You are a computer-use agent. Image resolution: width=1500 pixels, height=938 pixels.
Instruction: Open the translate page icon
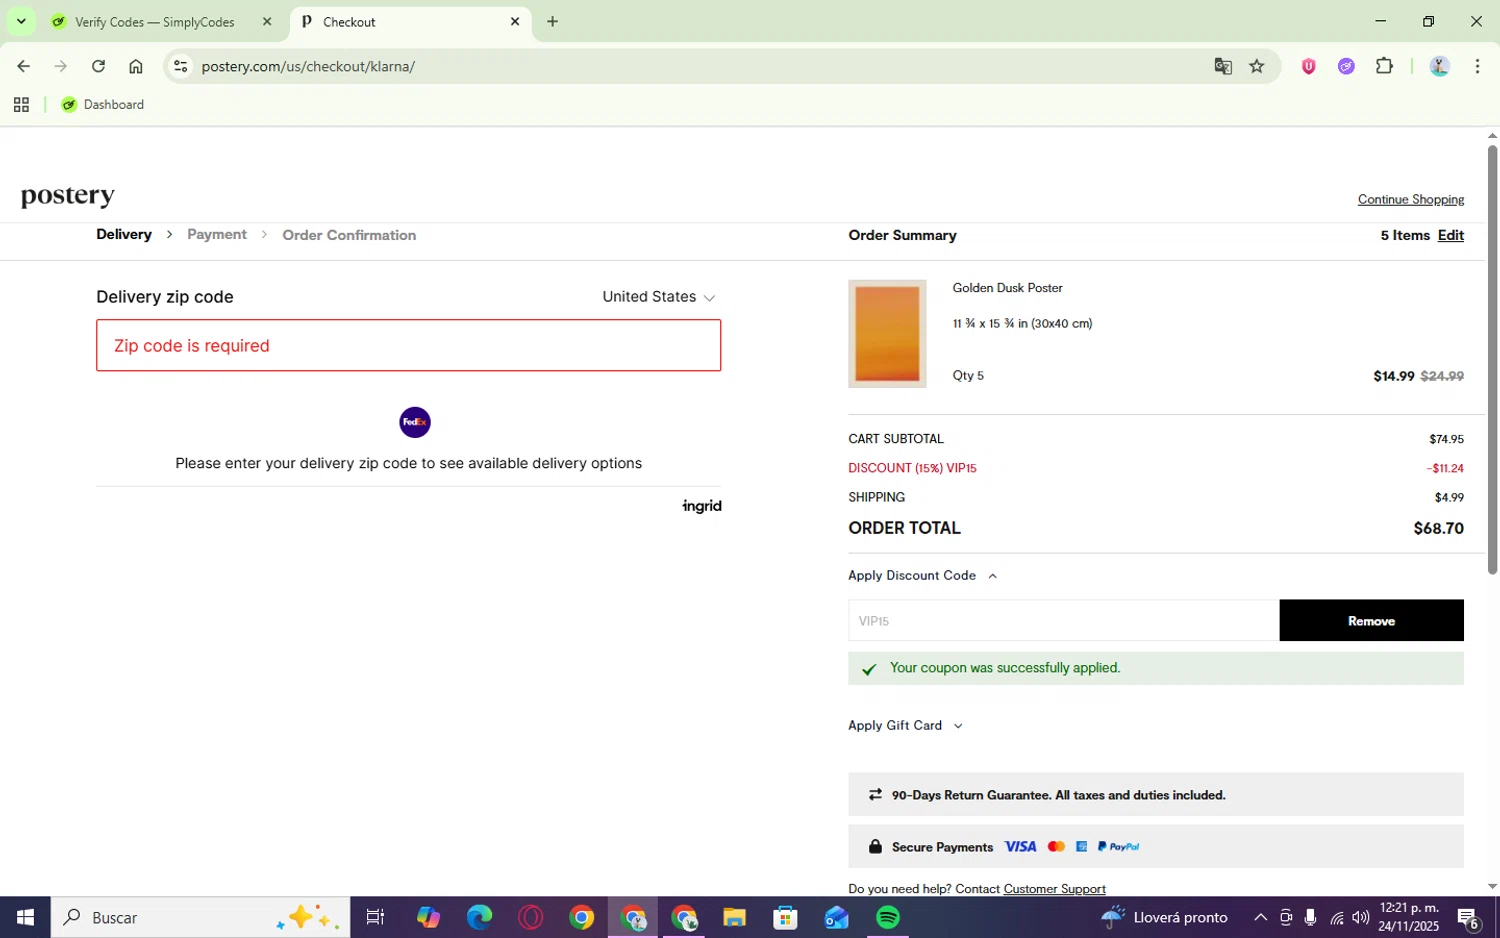[x=1222, y=67]
